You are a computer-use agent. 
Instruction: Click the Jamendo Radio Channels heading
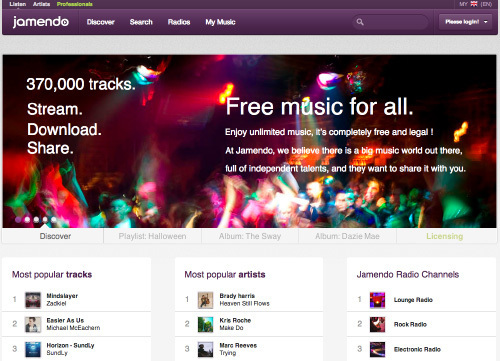(408, 274)
